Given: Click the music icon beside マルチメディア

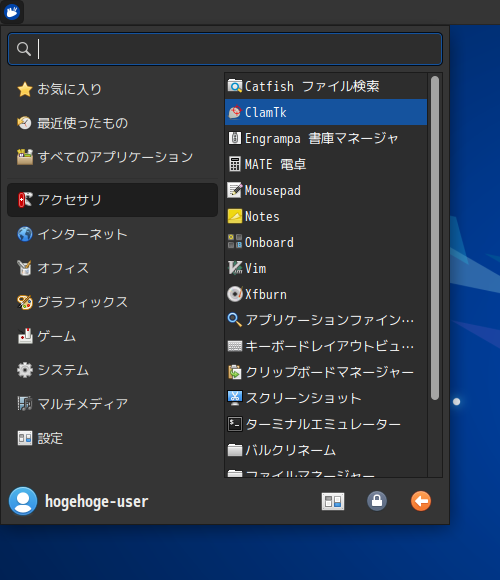Looking at the screenshot, I should [x=25, y=404].
